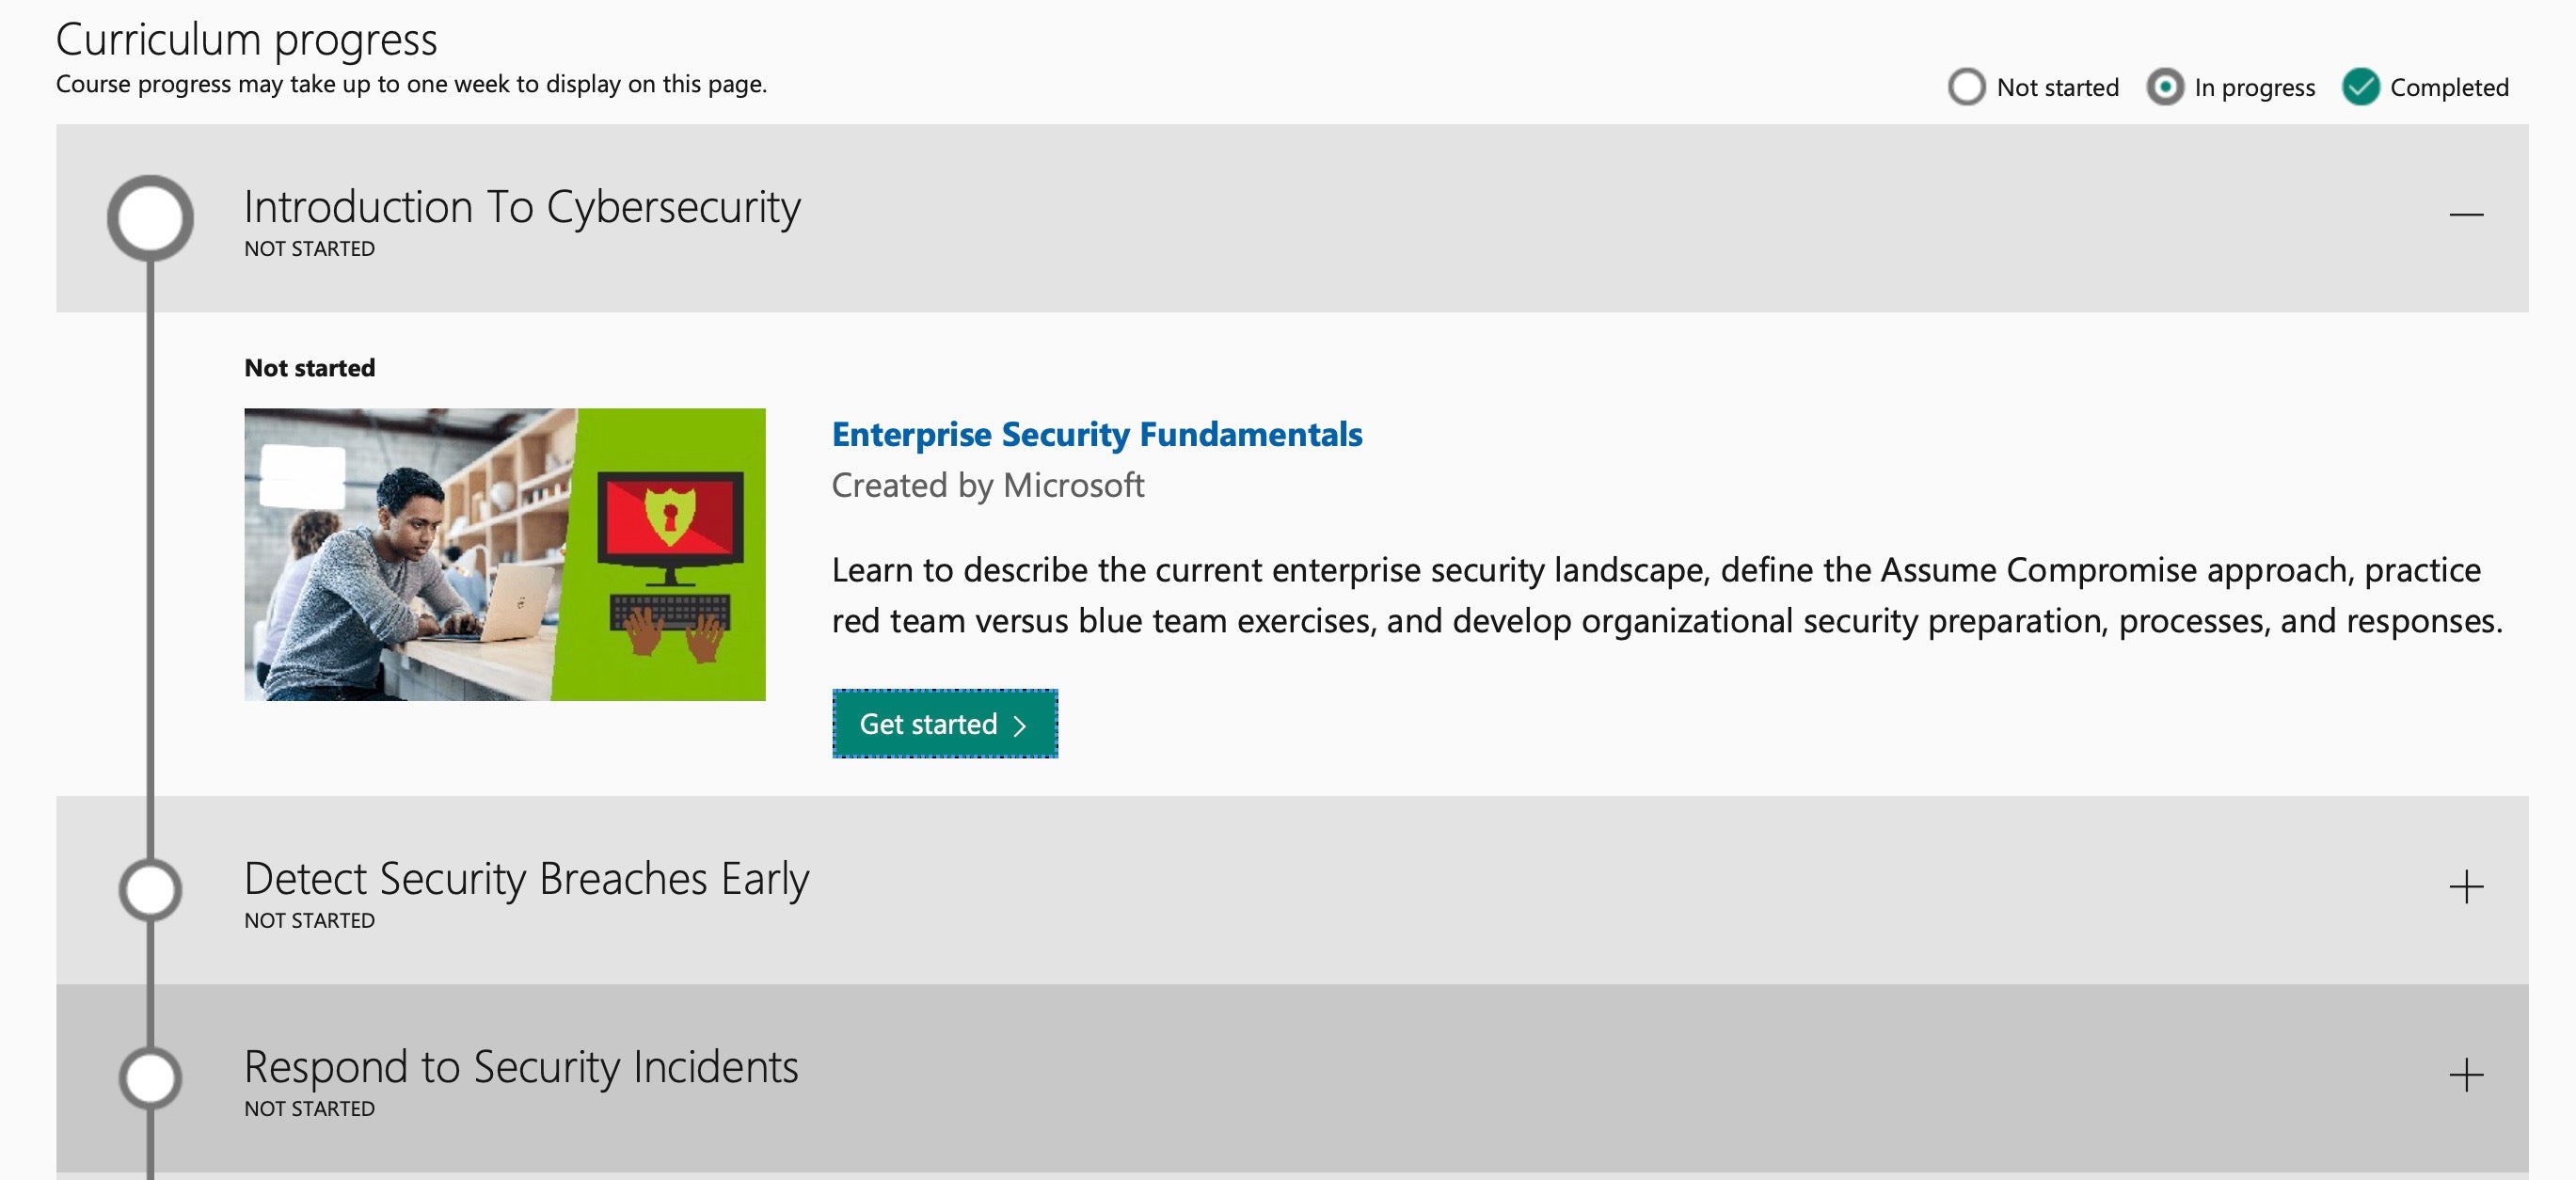Viewport: 2576px width, 1180px height.
Task: Click the Created by Microsoft text
Action: click(987, 485)
